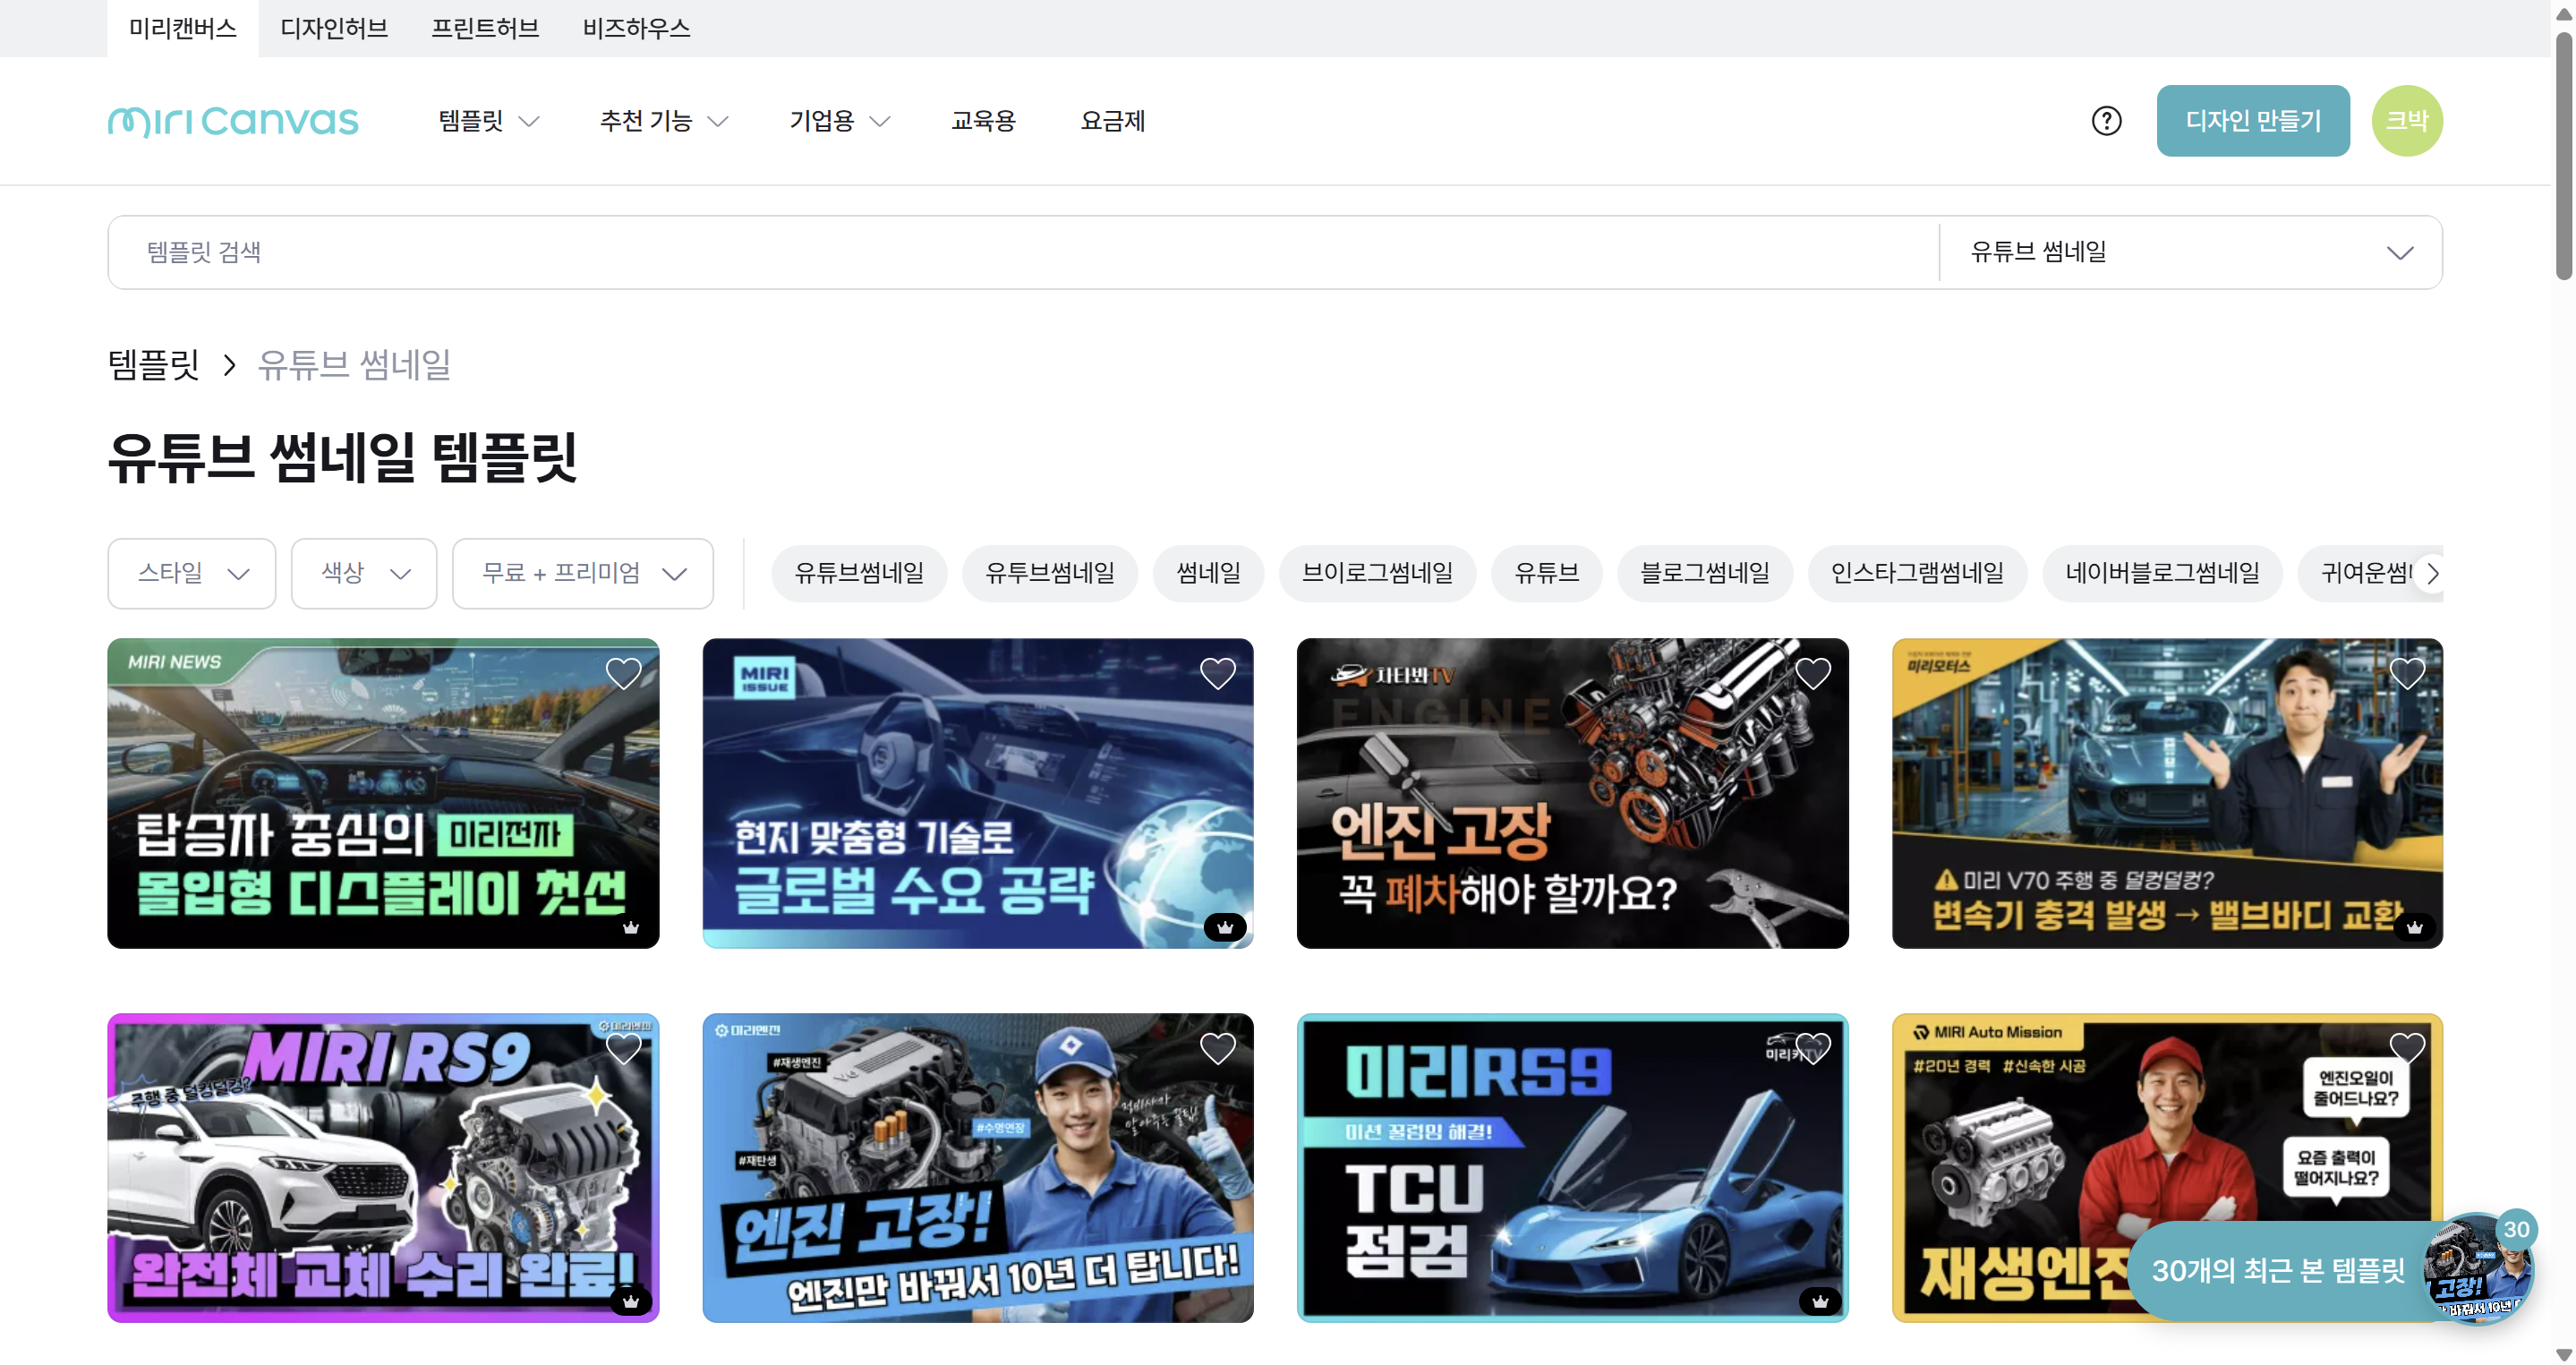Screen dimensions: 2576x1365
Task: Select the 유튜브 tag chip
Action: [1546, 573]
